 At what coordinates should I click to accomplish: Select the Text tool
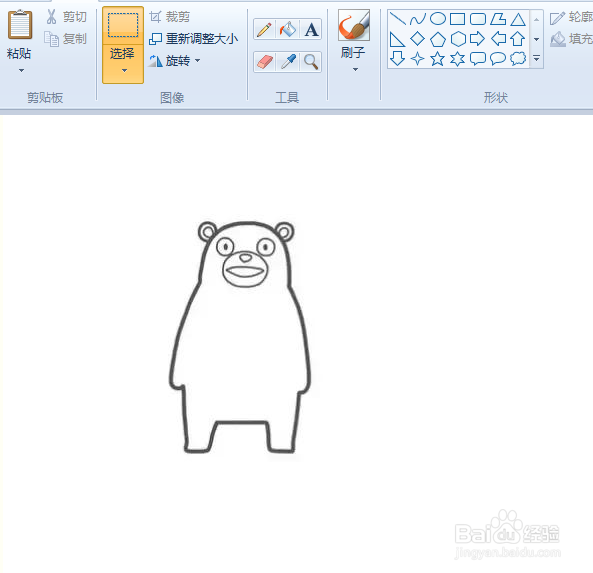tap(311, 29)
